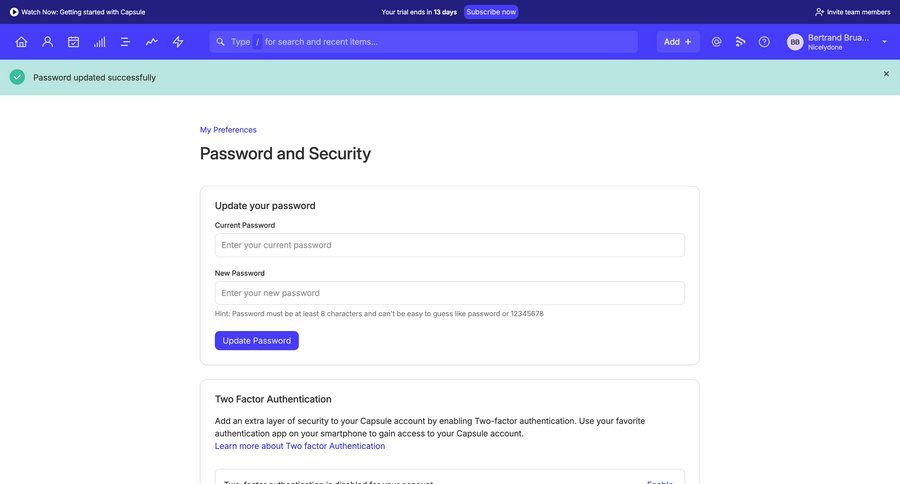Open People & Organizations icon

[x=47, y=42]
